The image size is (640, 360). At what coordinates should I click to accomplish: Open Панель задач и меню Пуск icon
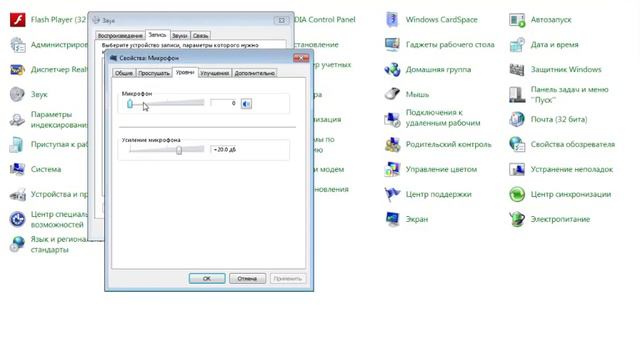click(x=517, y=94)
